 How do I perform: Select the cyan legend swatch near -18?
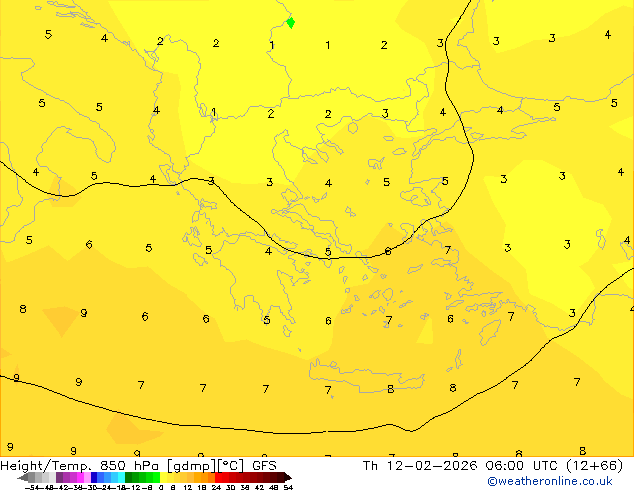pos(121,477)
